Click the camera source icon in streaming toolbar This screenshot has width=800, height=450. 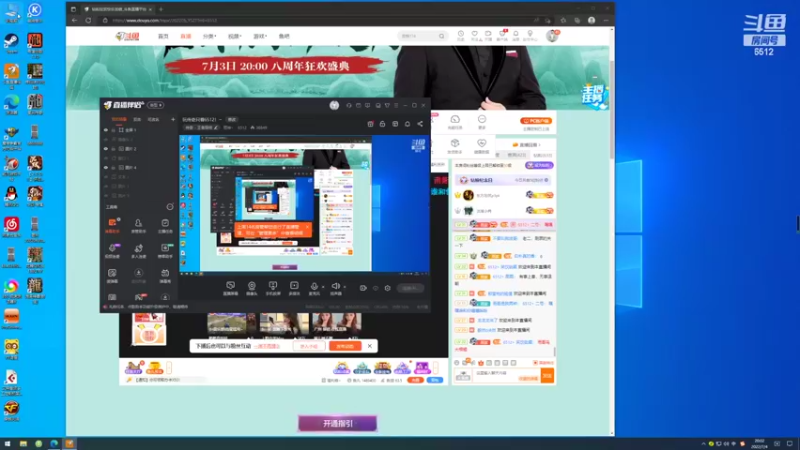[252, 286]
